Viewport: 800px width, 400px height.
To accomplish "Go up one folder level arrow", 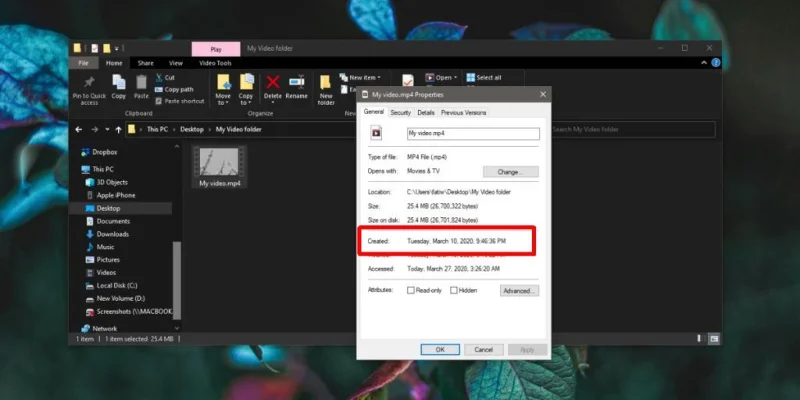I will (x=118, y=130).
